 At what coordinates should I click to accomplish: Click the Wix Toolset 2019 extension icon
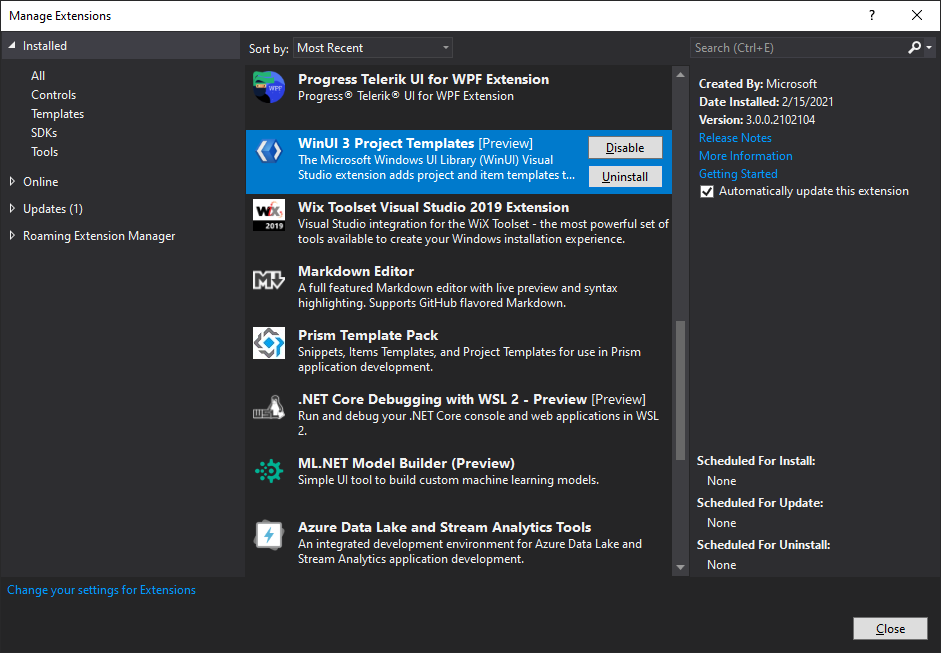pos(269,215)
